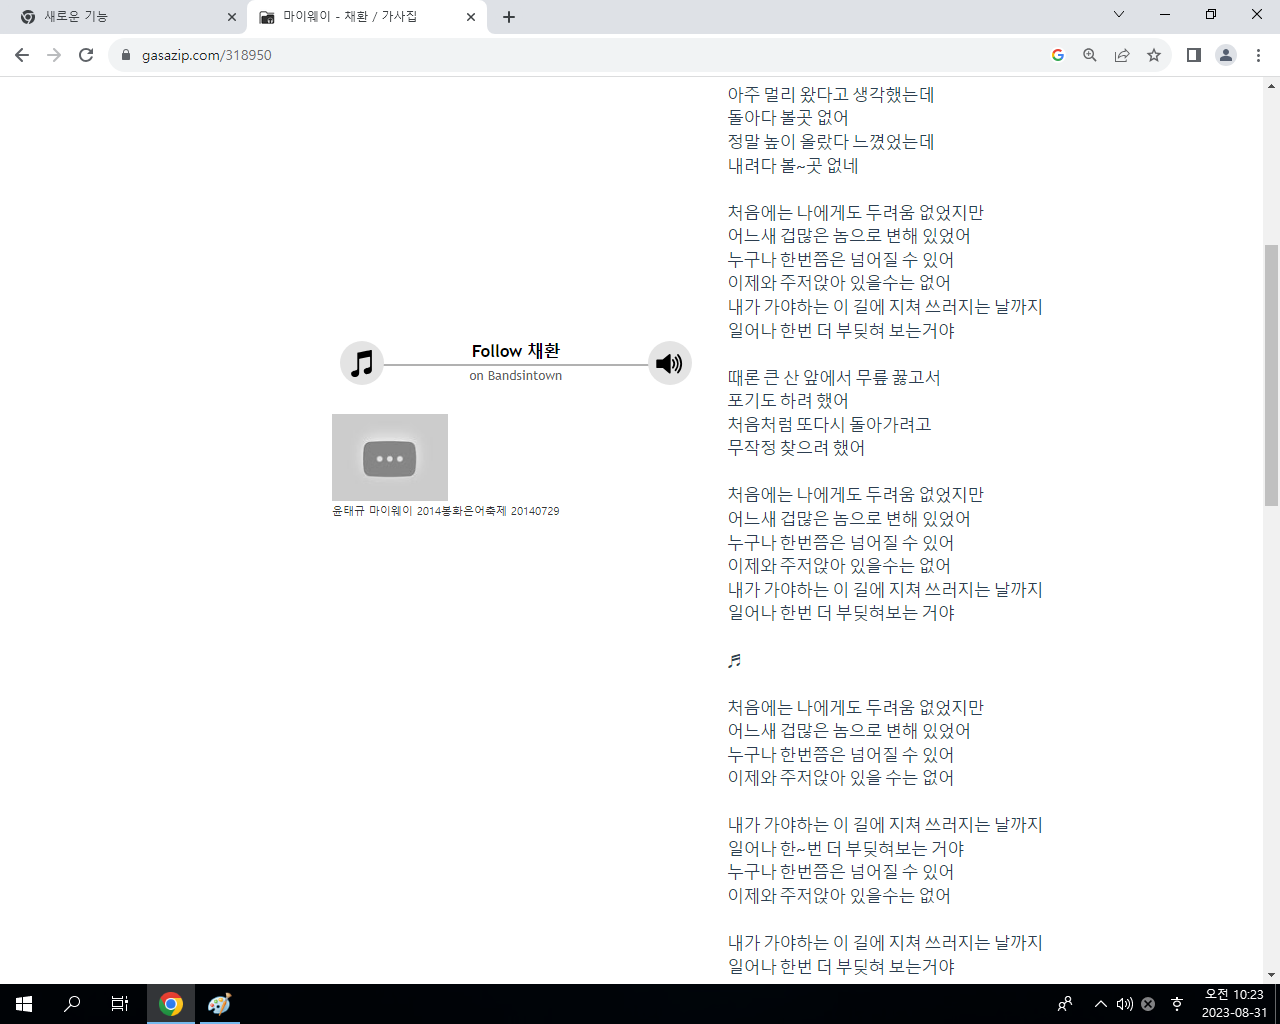Image resolution: width=1280 pixels, height=1024 pixels.
Task: Go forward to the next page
Action: pos(54,55)
